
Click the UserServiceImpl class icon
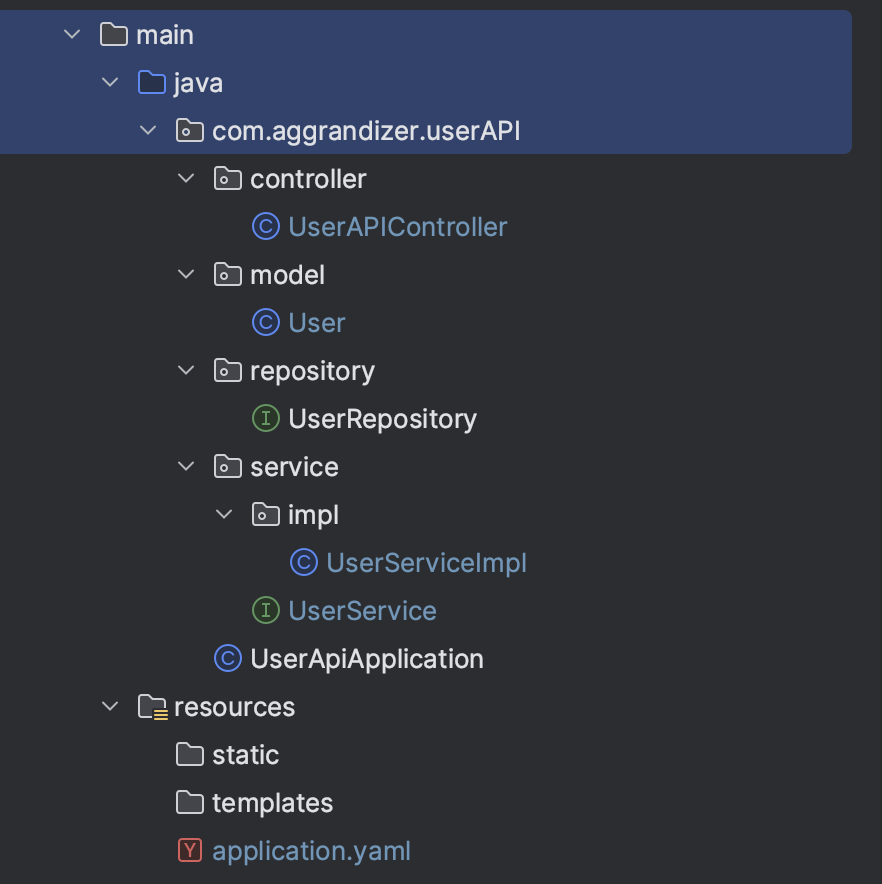coord(303,563)
